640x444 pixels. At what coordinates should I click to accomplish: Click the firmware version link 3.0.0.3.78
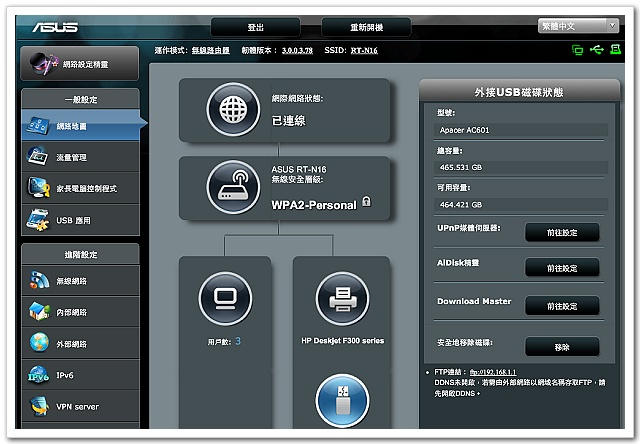[x=297, y=50]
